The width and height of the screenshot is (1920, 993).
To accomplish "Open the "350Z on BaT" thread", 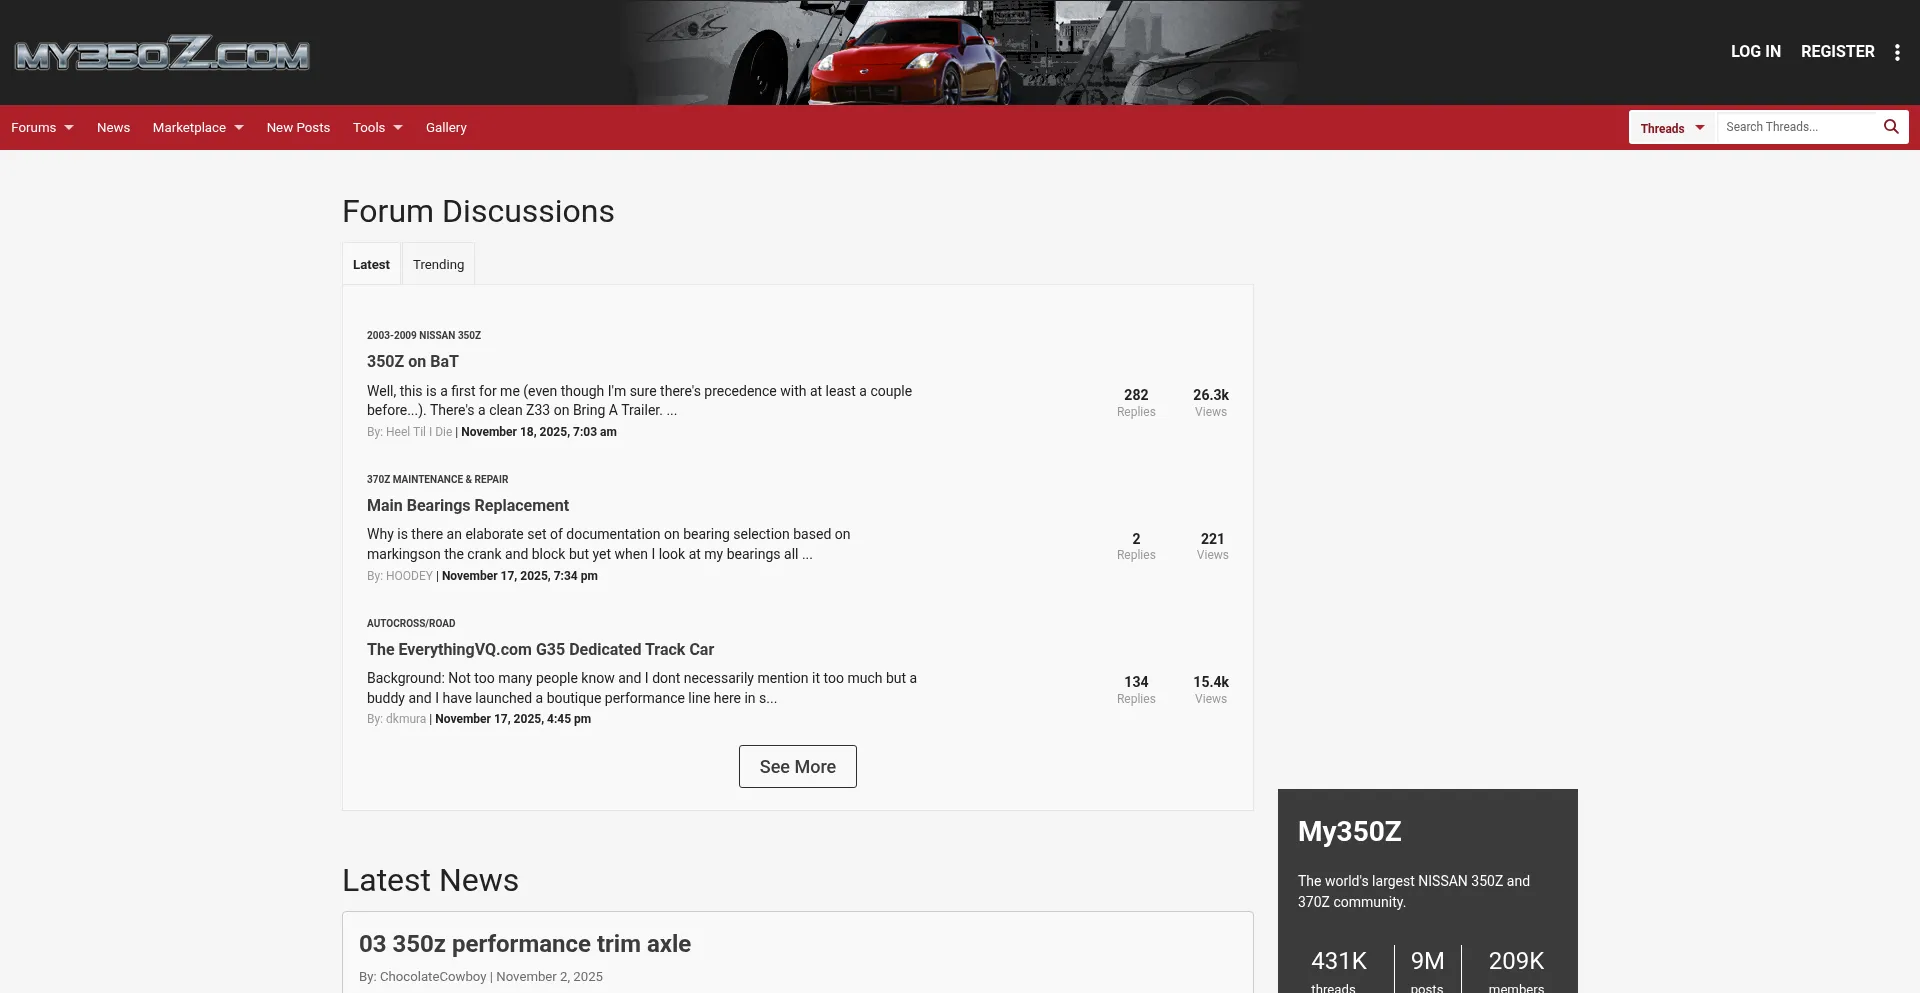I will (412, 362).
